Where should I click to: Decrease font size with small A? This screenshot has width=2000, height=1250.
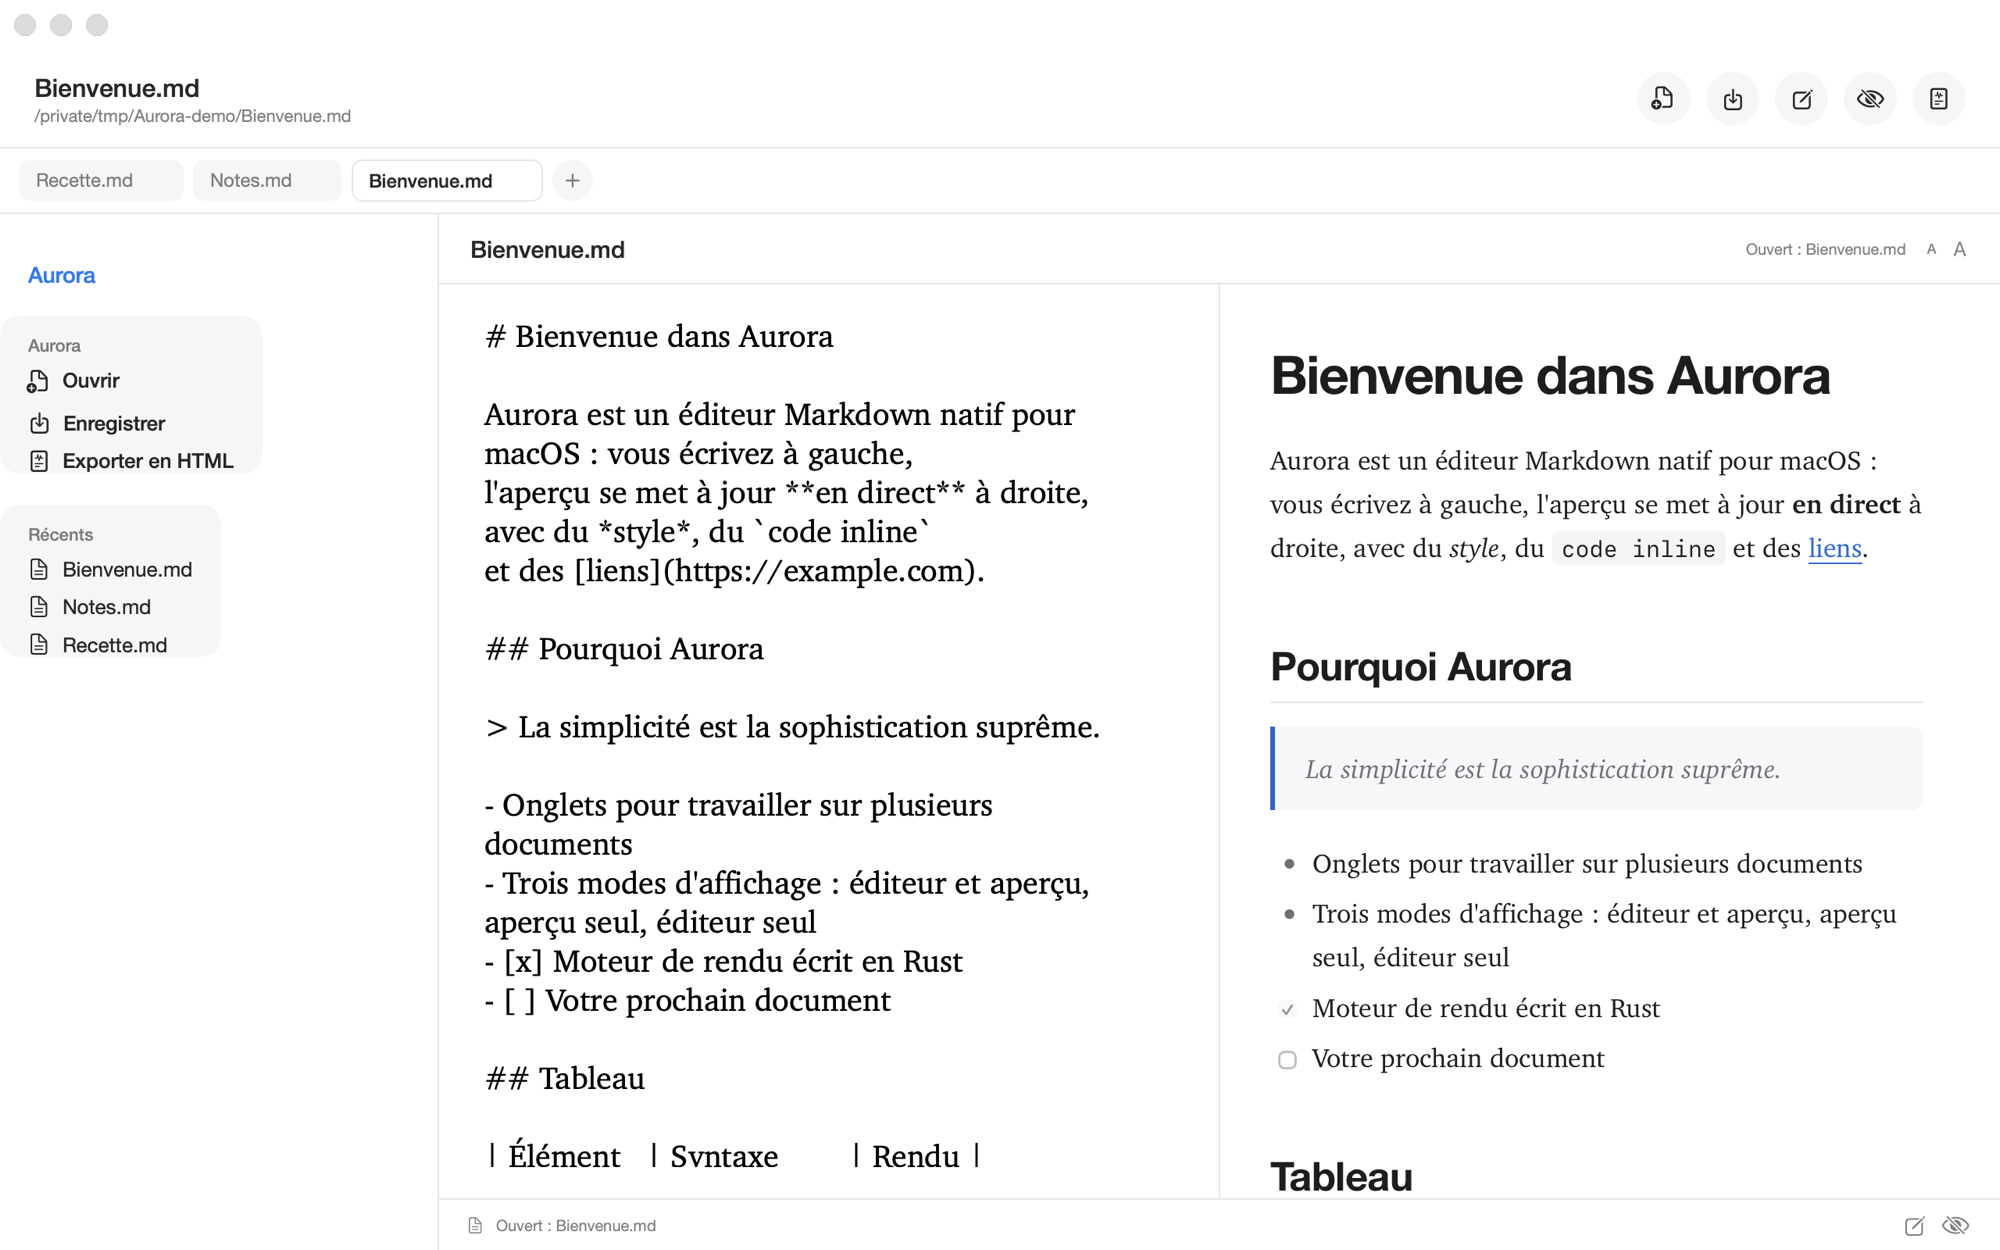pos(1931,250)
